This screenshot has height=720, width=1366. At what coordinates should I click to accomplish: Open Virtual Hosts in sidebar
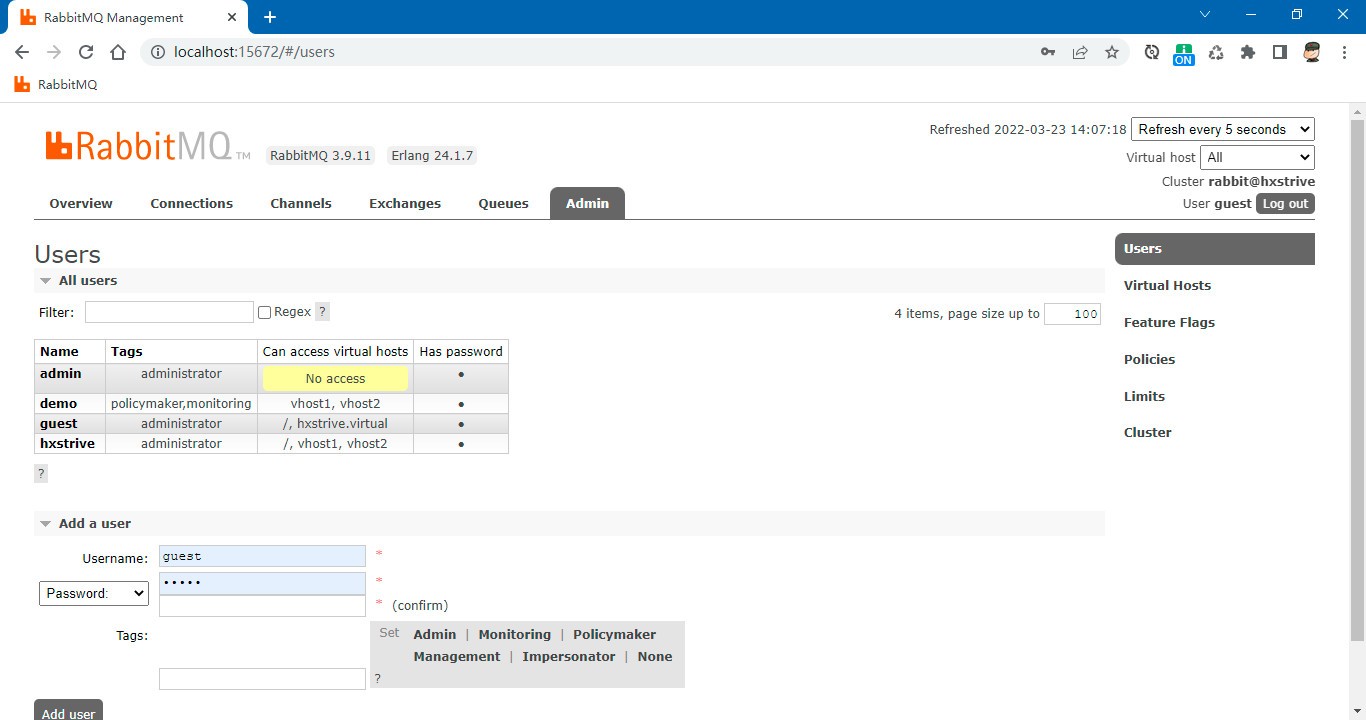pos(1167,286)
